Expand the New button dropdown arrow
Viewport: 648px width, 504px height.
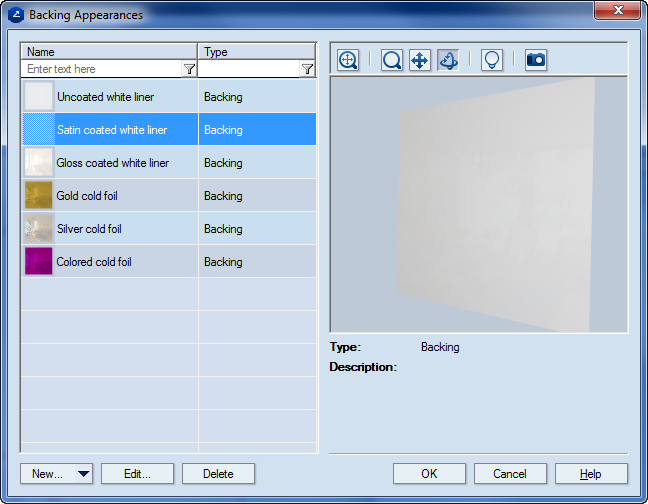[x=82, y=474]
